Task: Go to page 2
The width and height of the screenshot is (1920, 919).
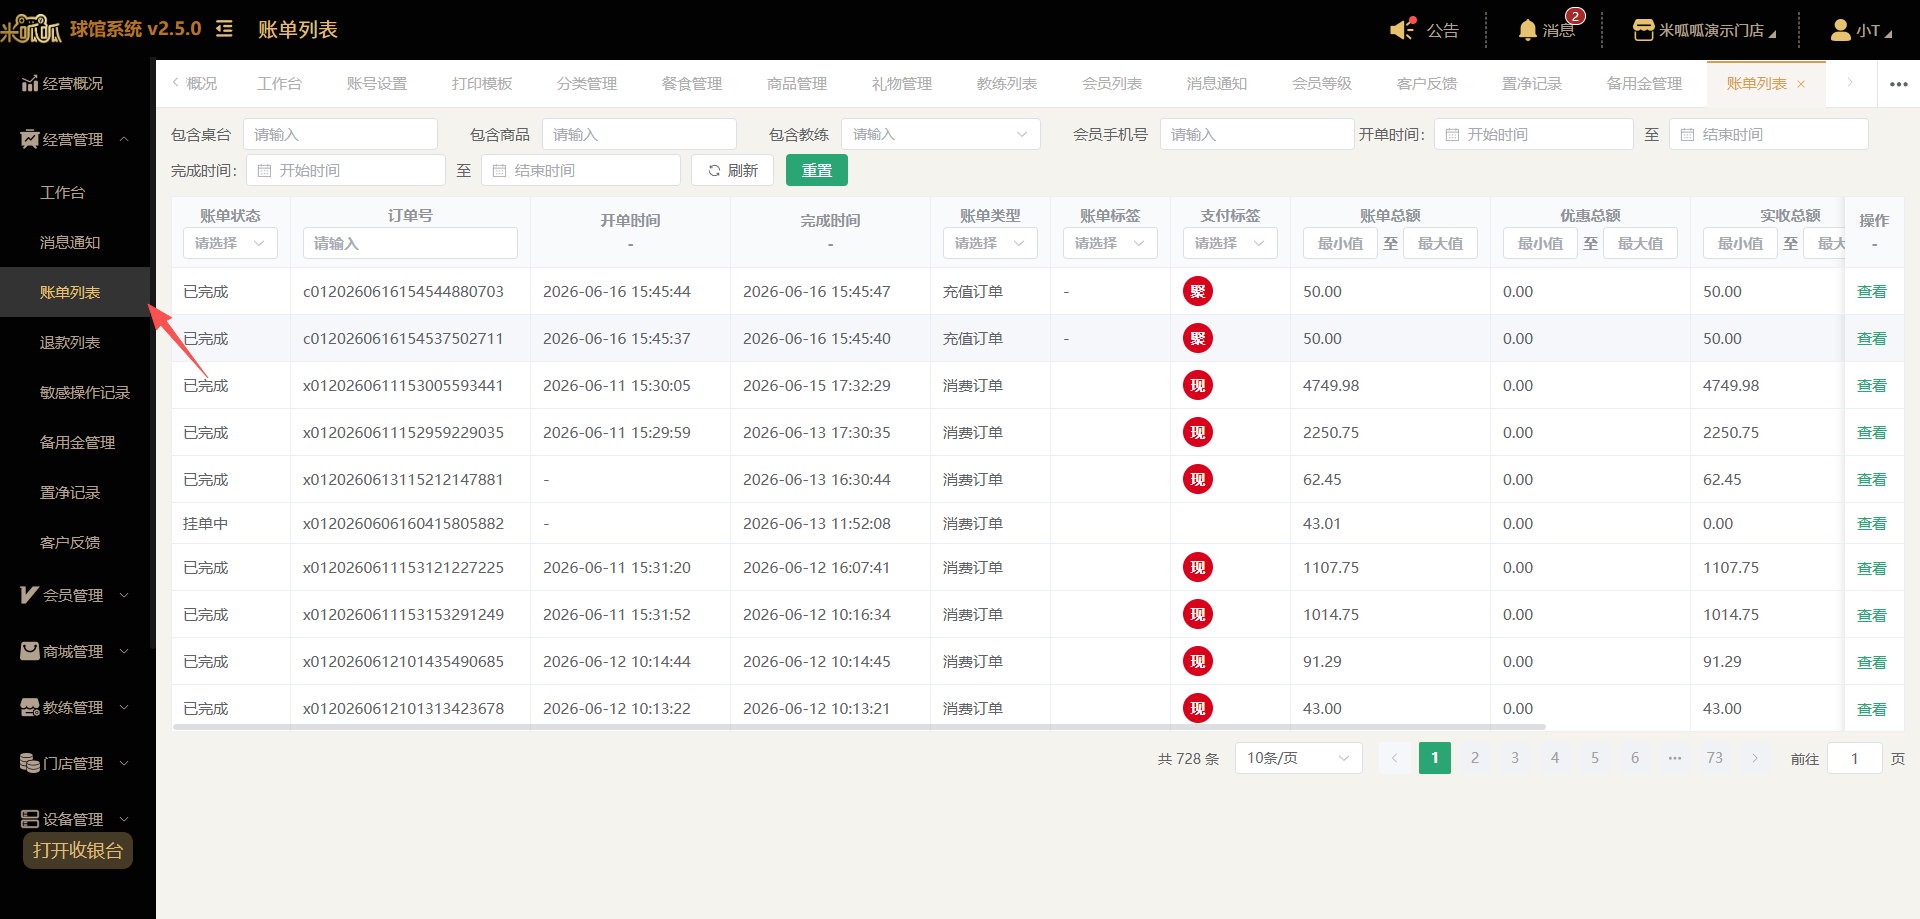Action: (x=1474, y=758)
